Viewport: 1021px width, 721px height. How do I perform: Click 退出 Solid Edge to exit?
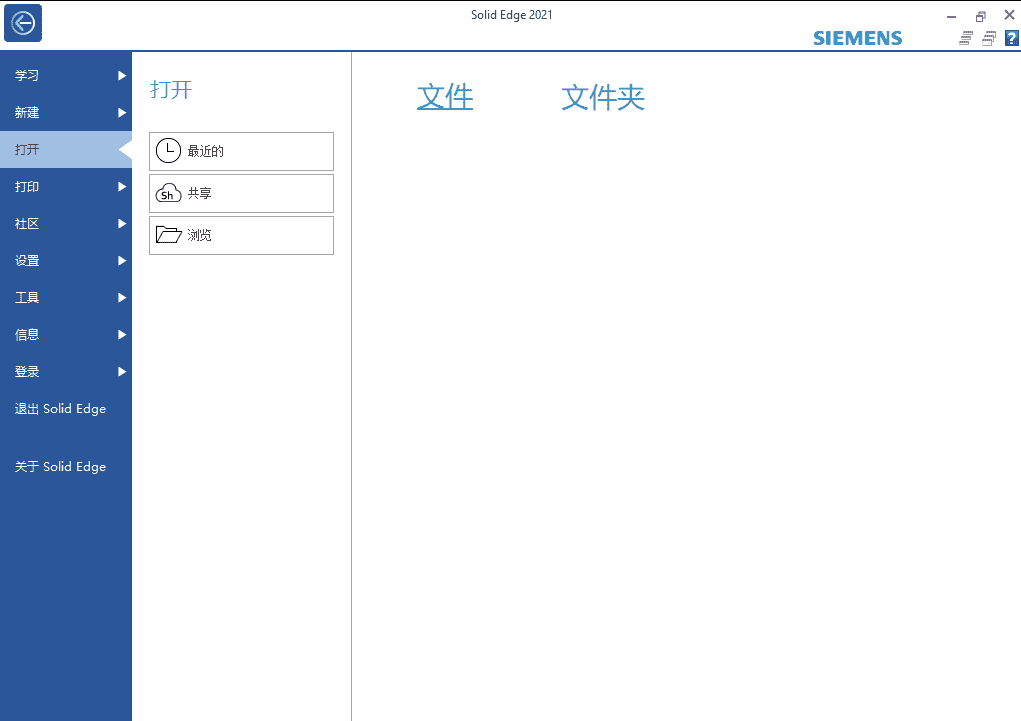tap(60, 409)
